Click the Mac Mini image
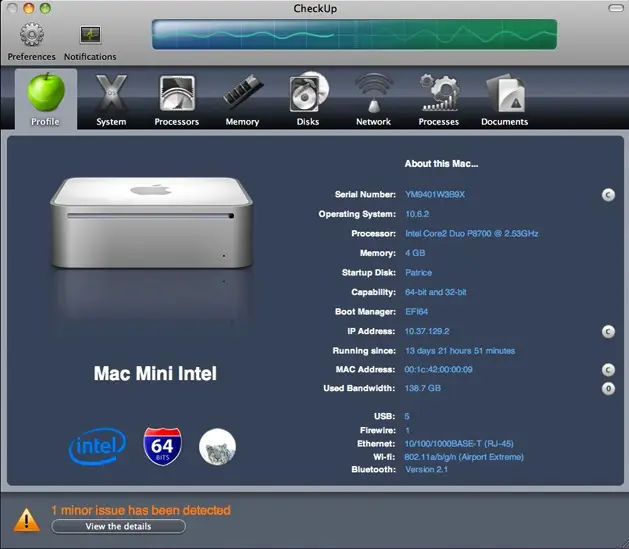The image size is (629, 549). click(152, 223)
